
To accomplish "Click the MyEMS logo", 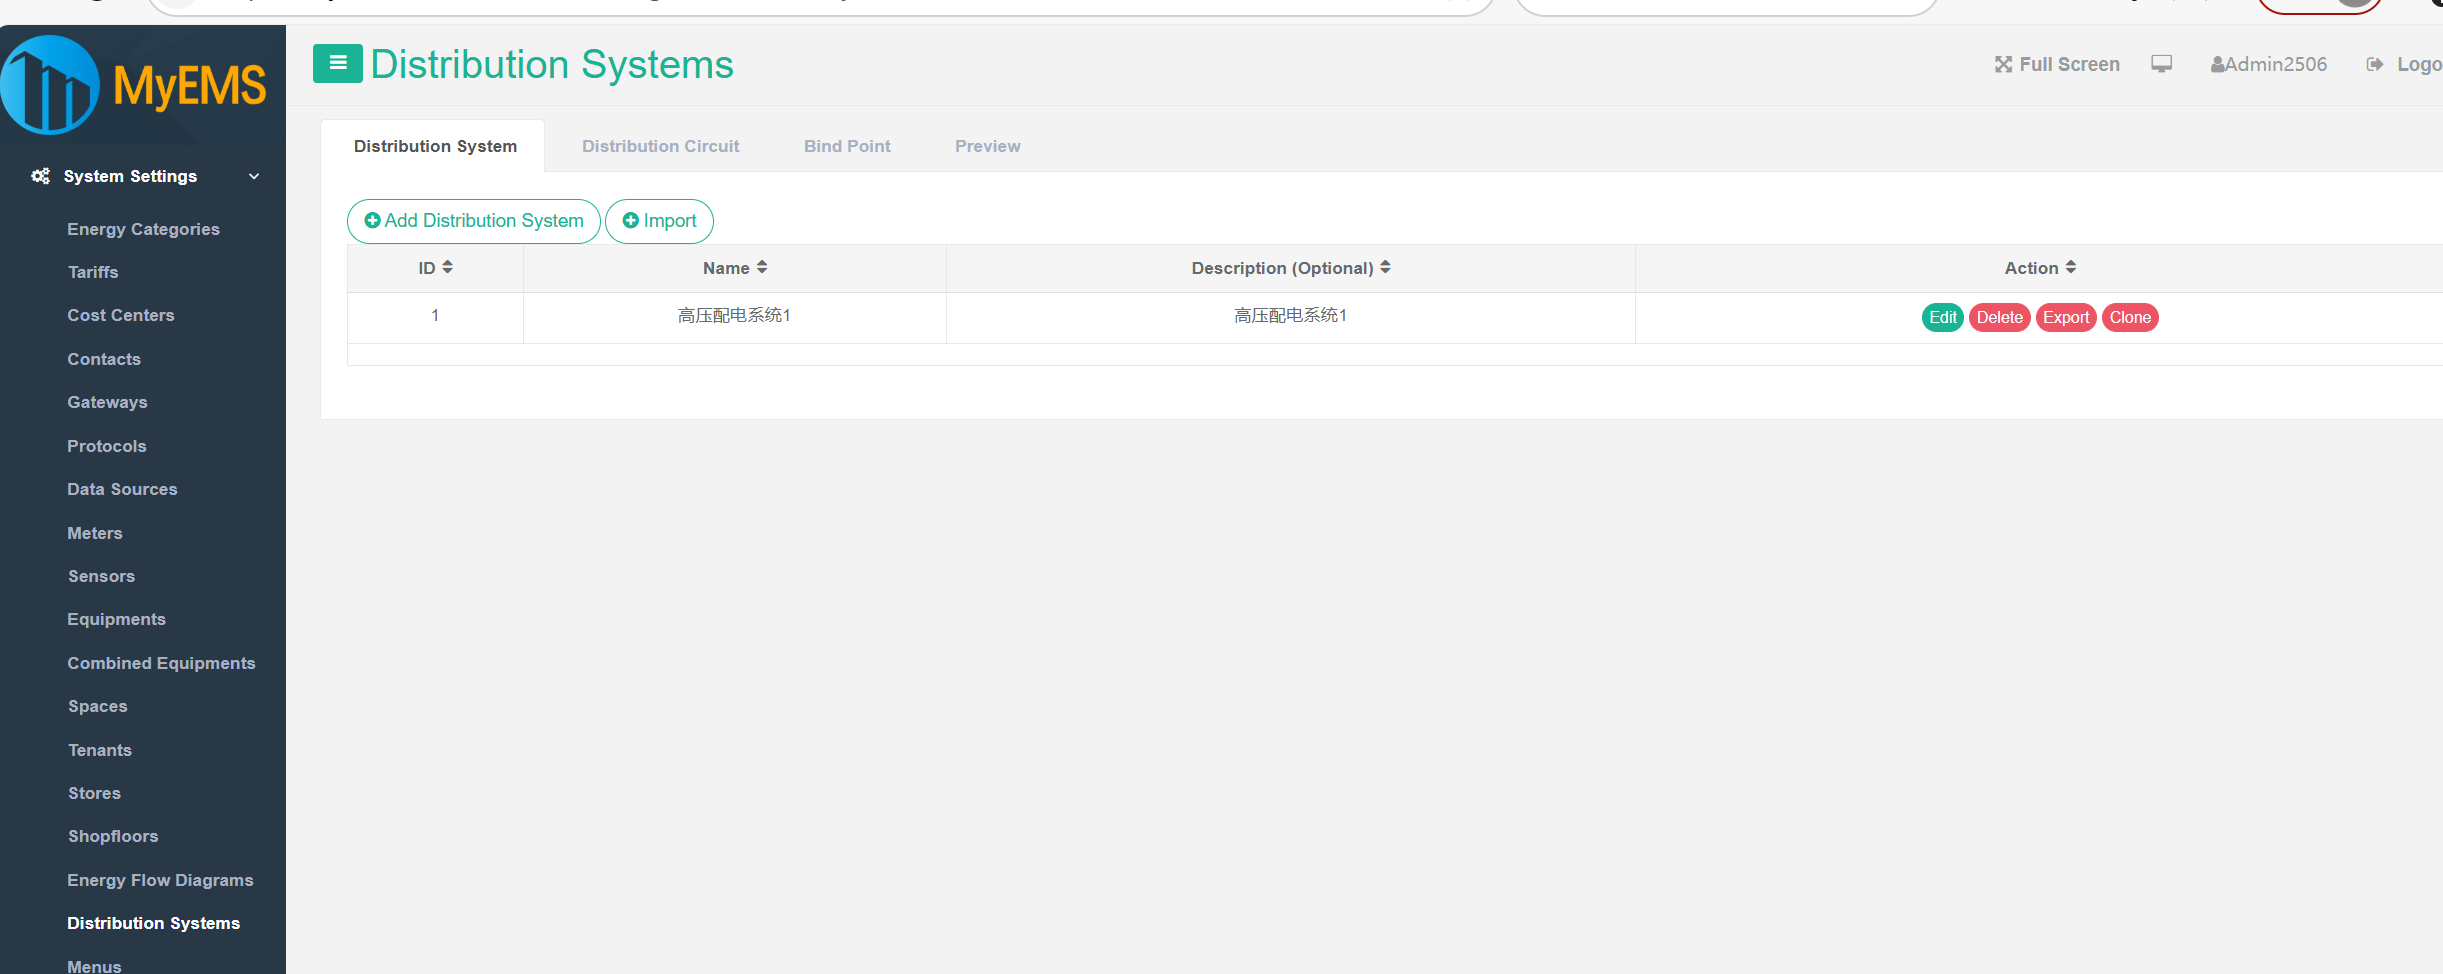I will tap(134, 85).
